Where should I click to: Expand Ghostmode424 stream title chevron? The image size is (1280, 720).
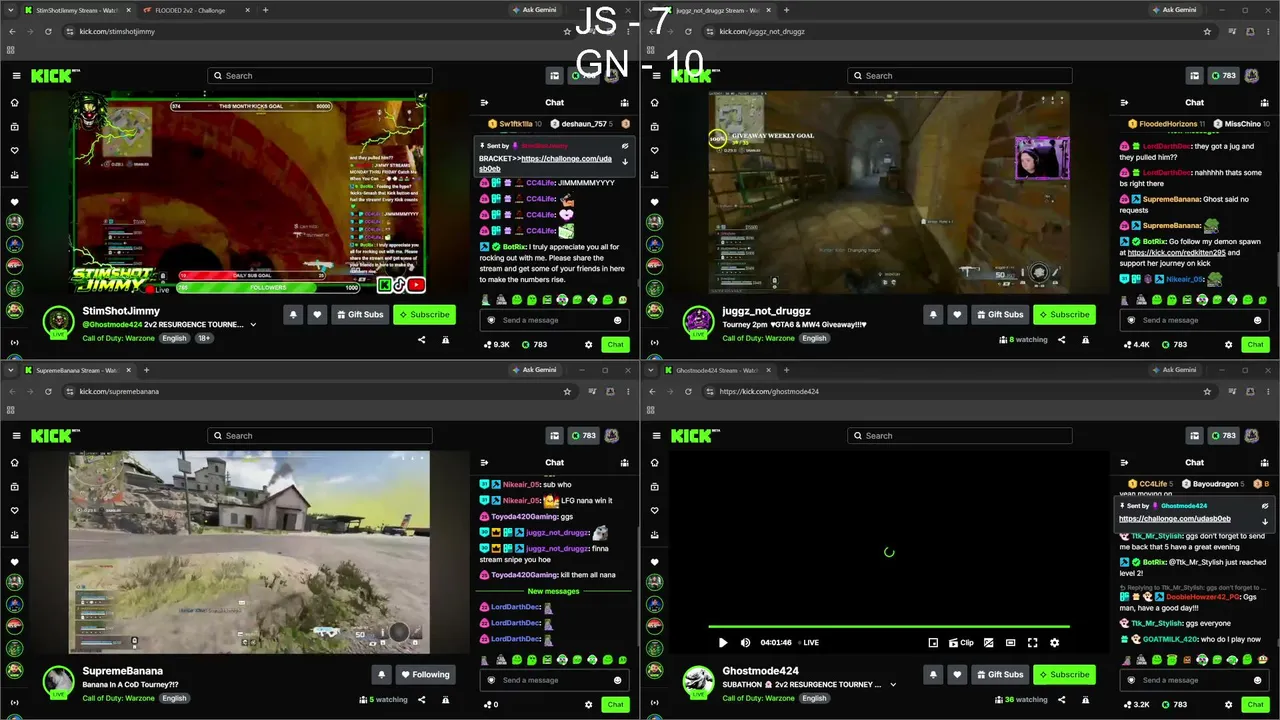(x=893, y=685)
